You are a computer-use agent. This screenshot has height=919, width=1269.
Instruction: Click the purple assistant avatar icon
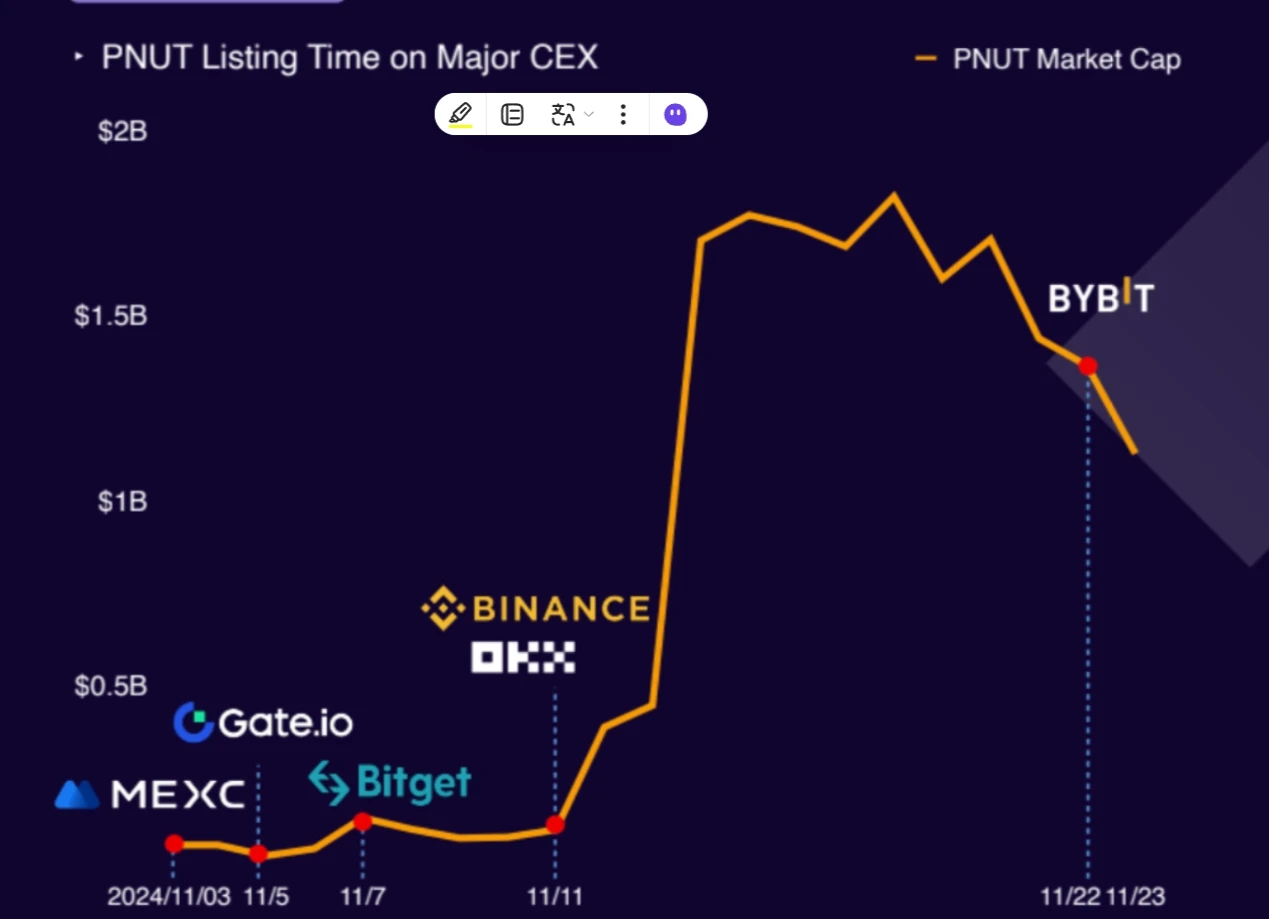point(676,114)
